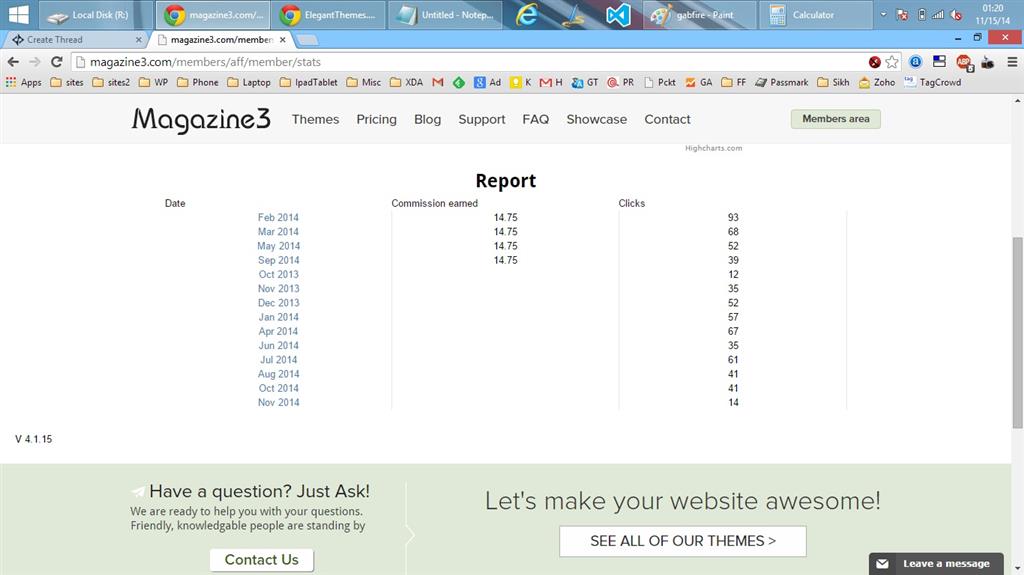Click the Highcharts.com credit link
This screenshot has width=1024, height=575.
[714, 148]
